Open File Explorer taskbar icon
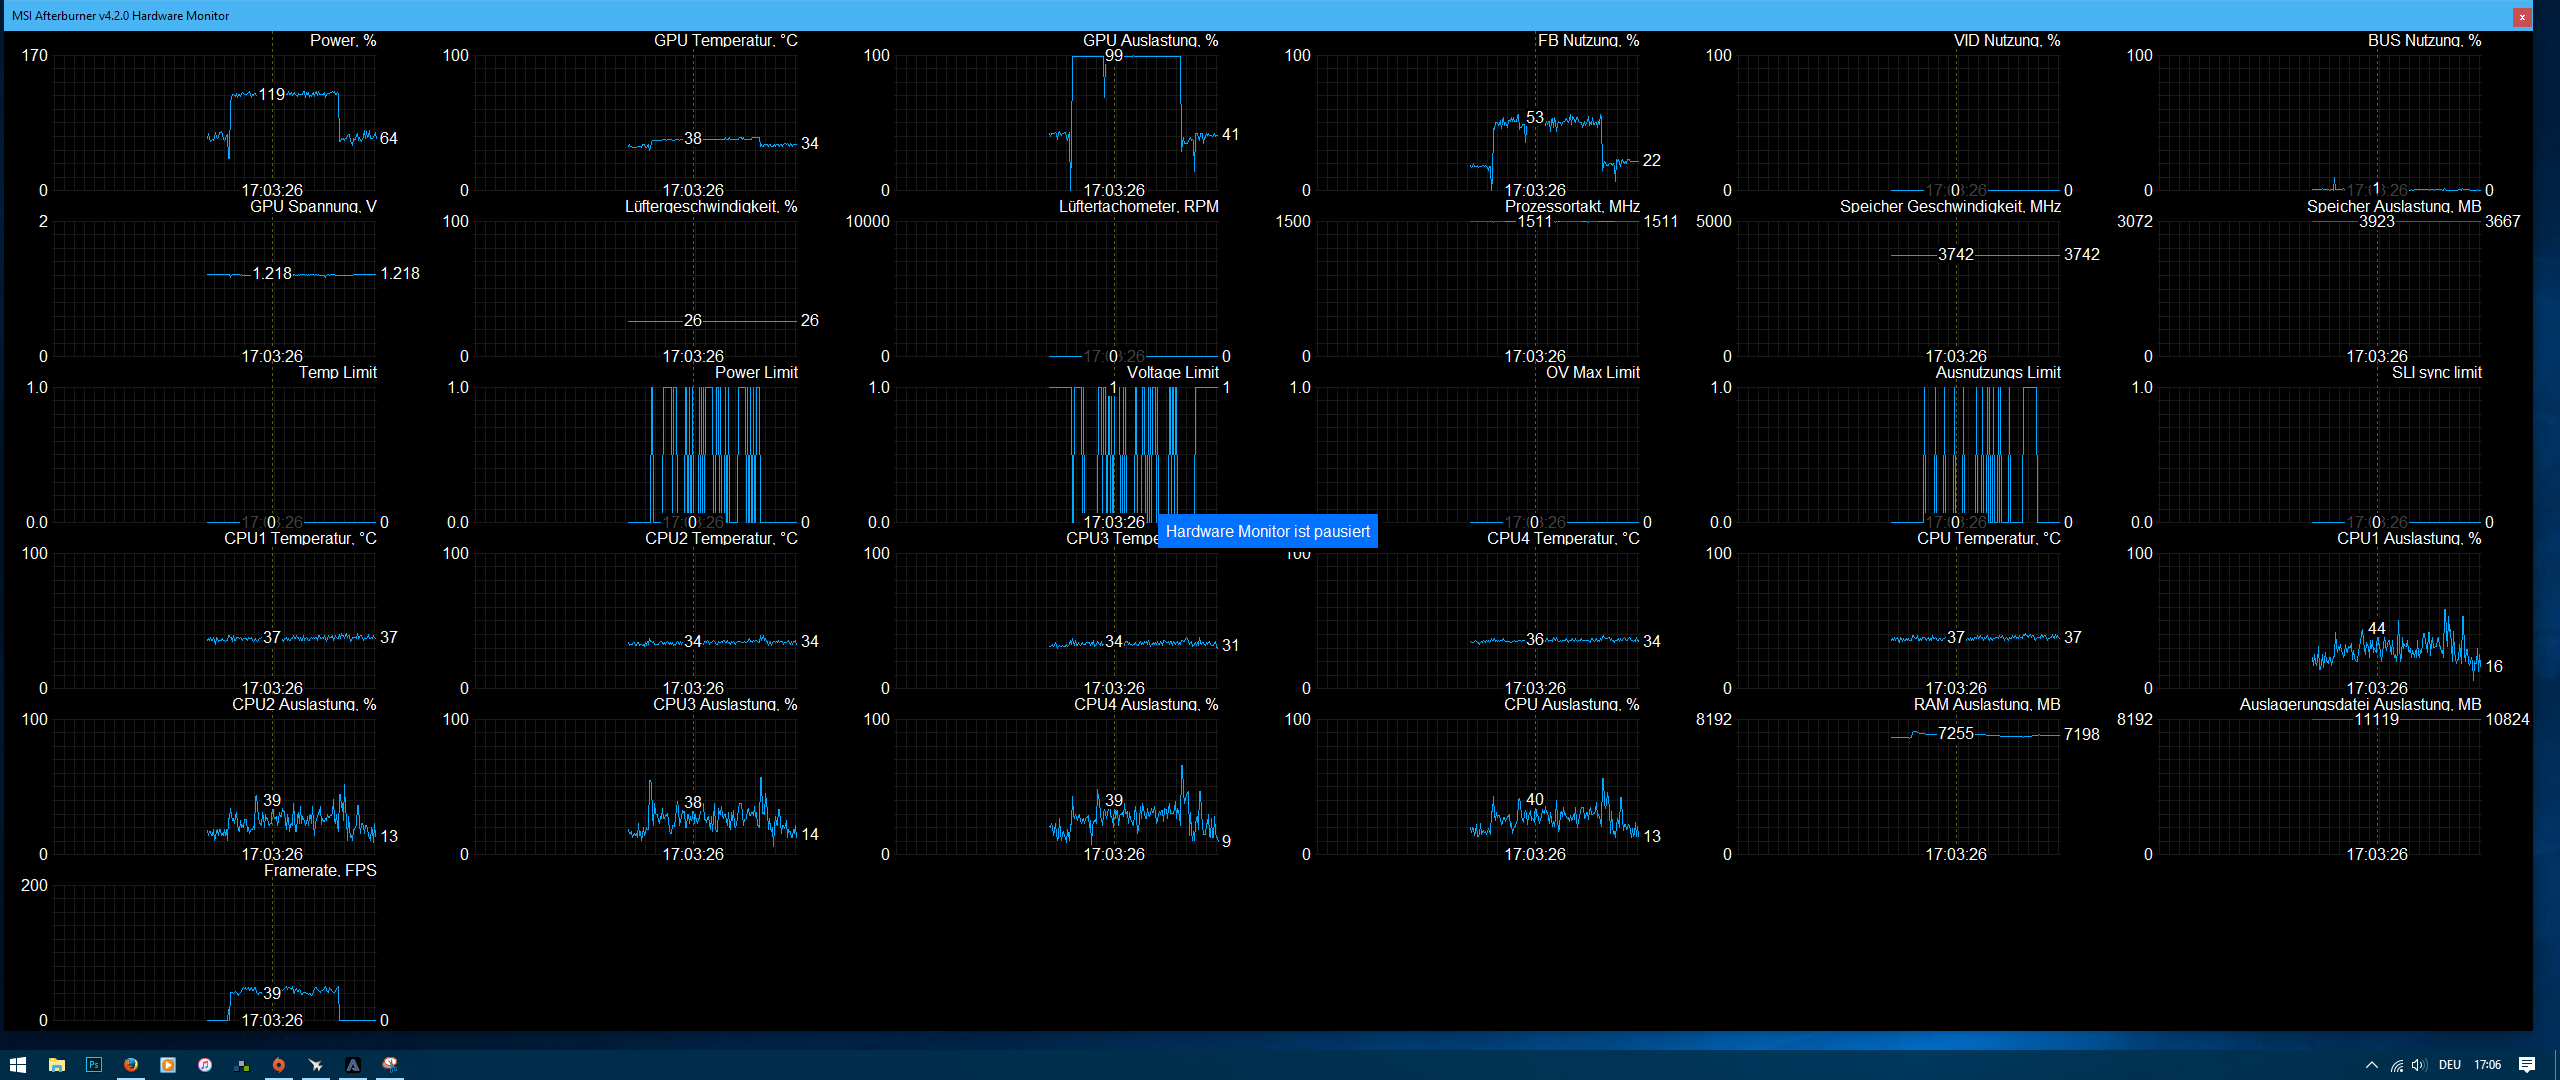The width and height of the screenshot is (2560, 1080). click(57, 1065)
